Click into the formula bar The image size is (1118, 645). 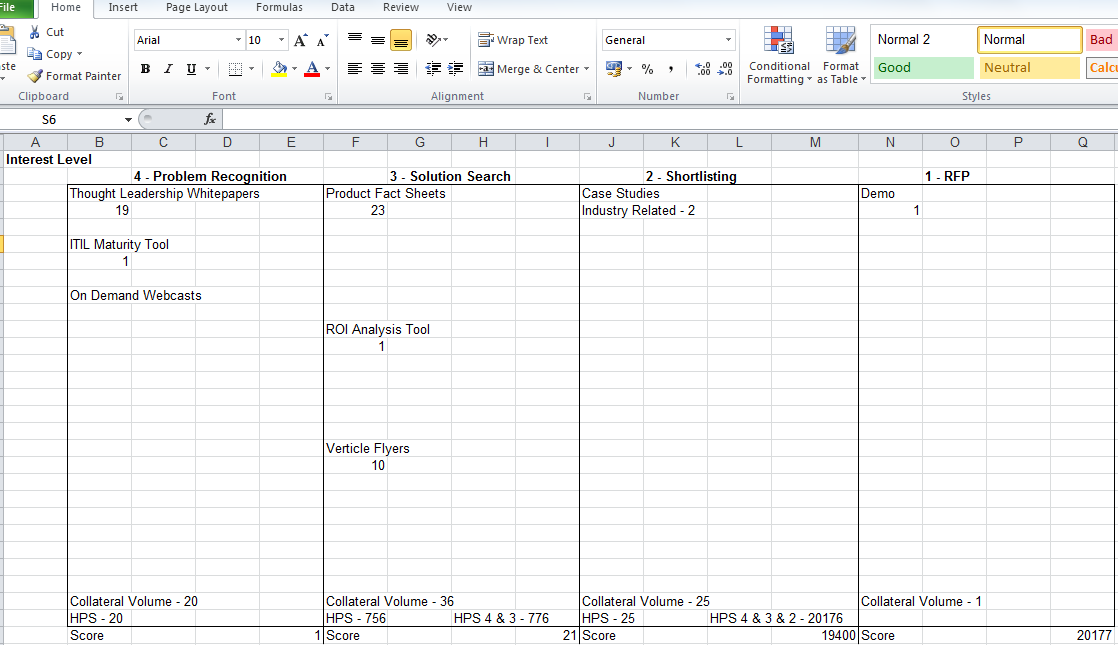point(669,120)
